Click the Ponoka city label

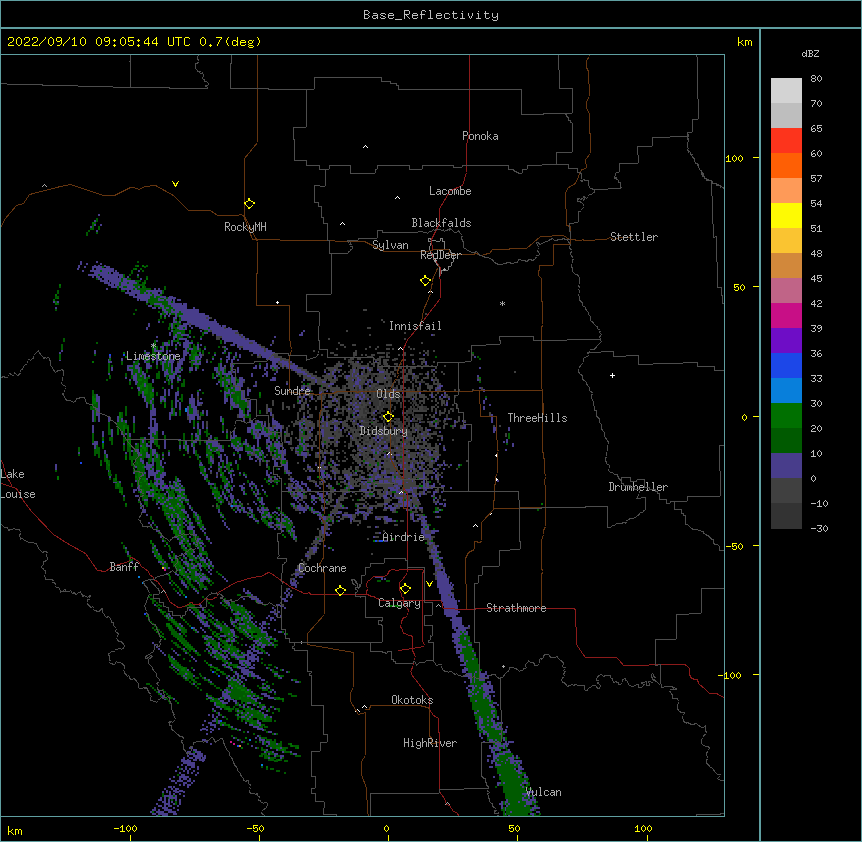[480, 136]
